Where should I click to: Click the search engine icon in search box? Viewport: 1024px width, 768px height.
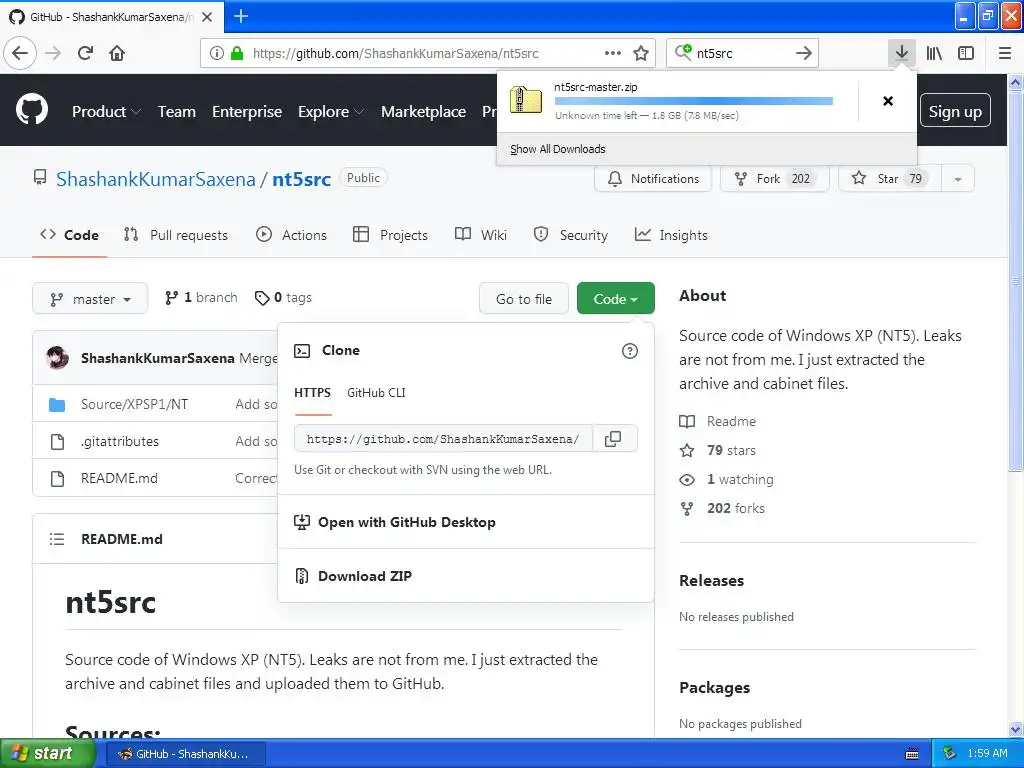pyautogui.click(x=683, y=52)
